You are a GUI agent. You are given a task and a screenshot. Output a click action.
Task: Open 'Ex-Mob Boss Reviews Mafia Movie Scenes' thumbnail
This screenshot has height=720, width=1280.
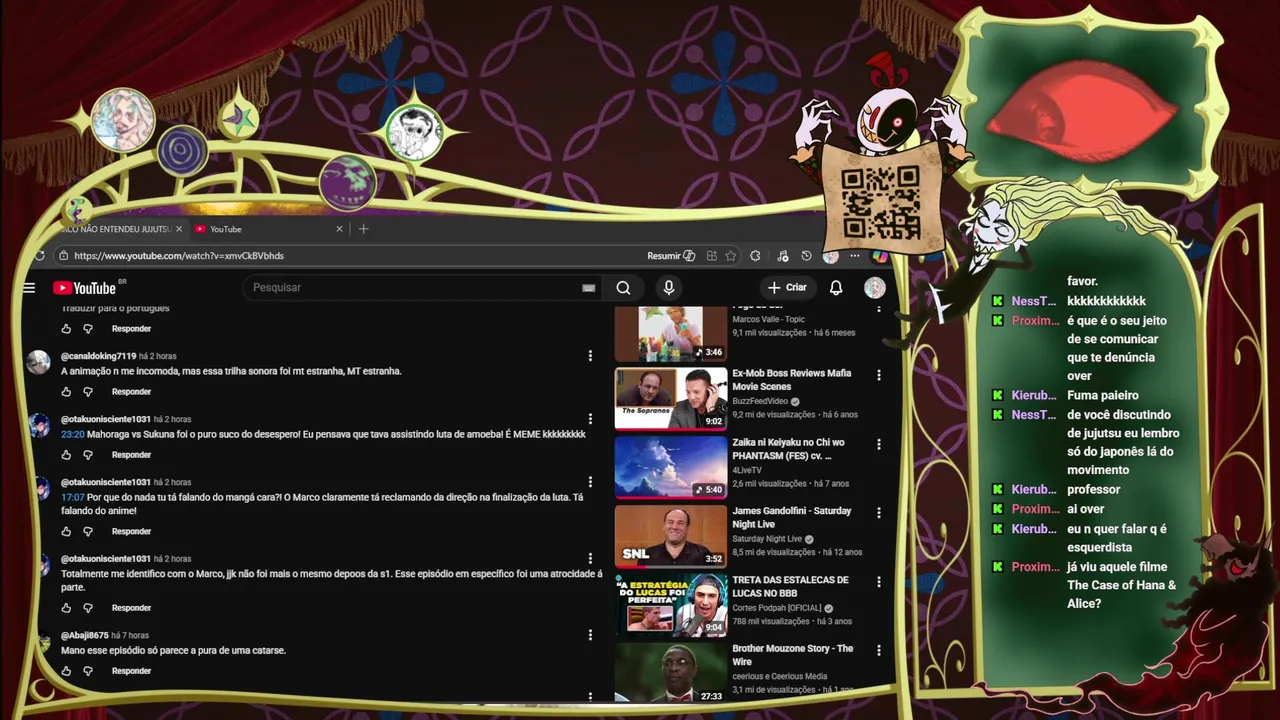[670, 399]
